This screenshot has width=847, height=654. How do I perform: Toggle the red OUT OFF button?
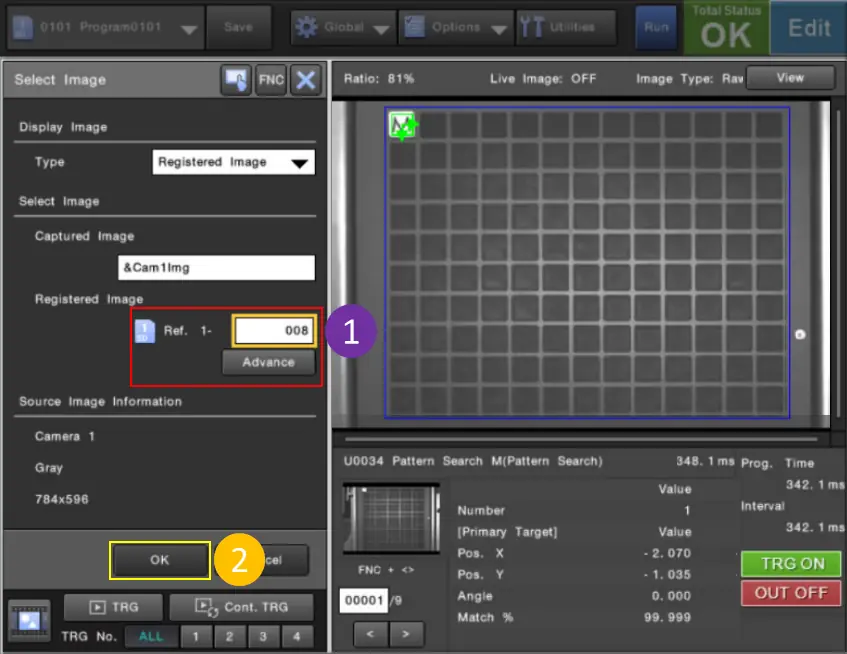click(792, 592)
